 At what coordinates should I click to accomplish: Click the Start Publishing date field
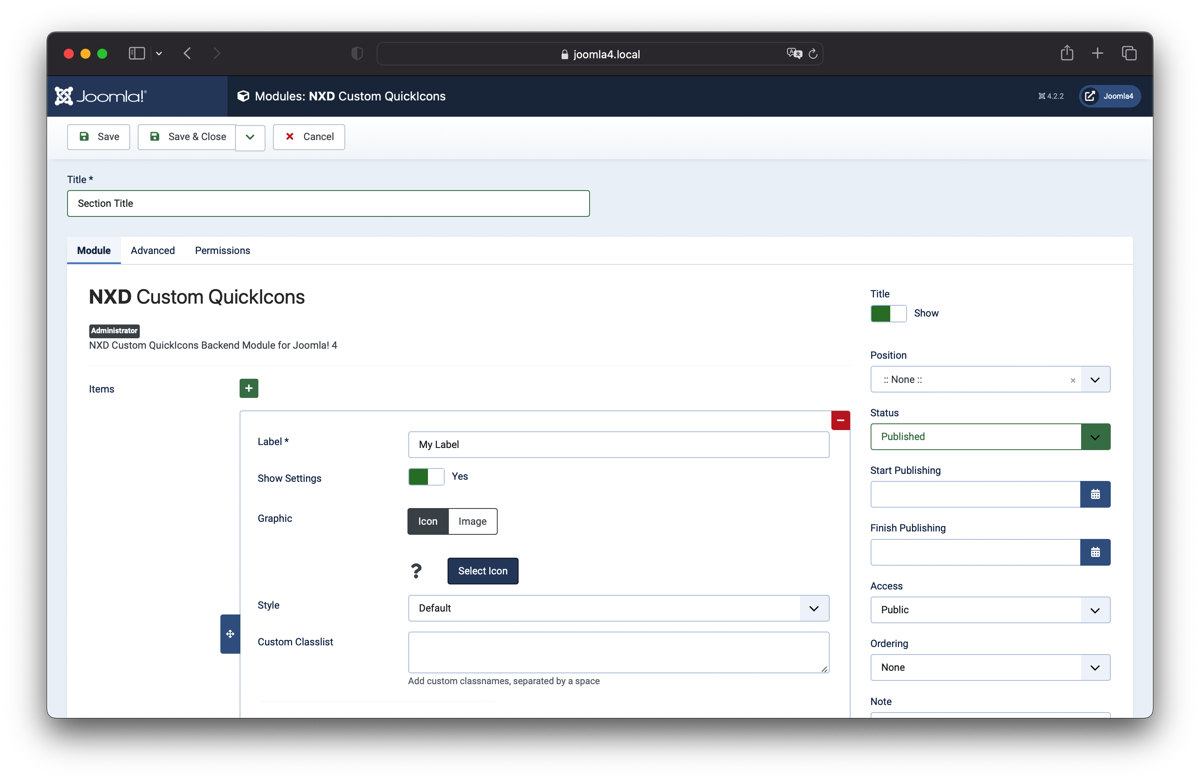[976, 494]
